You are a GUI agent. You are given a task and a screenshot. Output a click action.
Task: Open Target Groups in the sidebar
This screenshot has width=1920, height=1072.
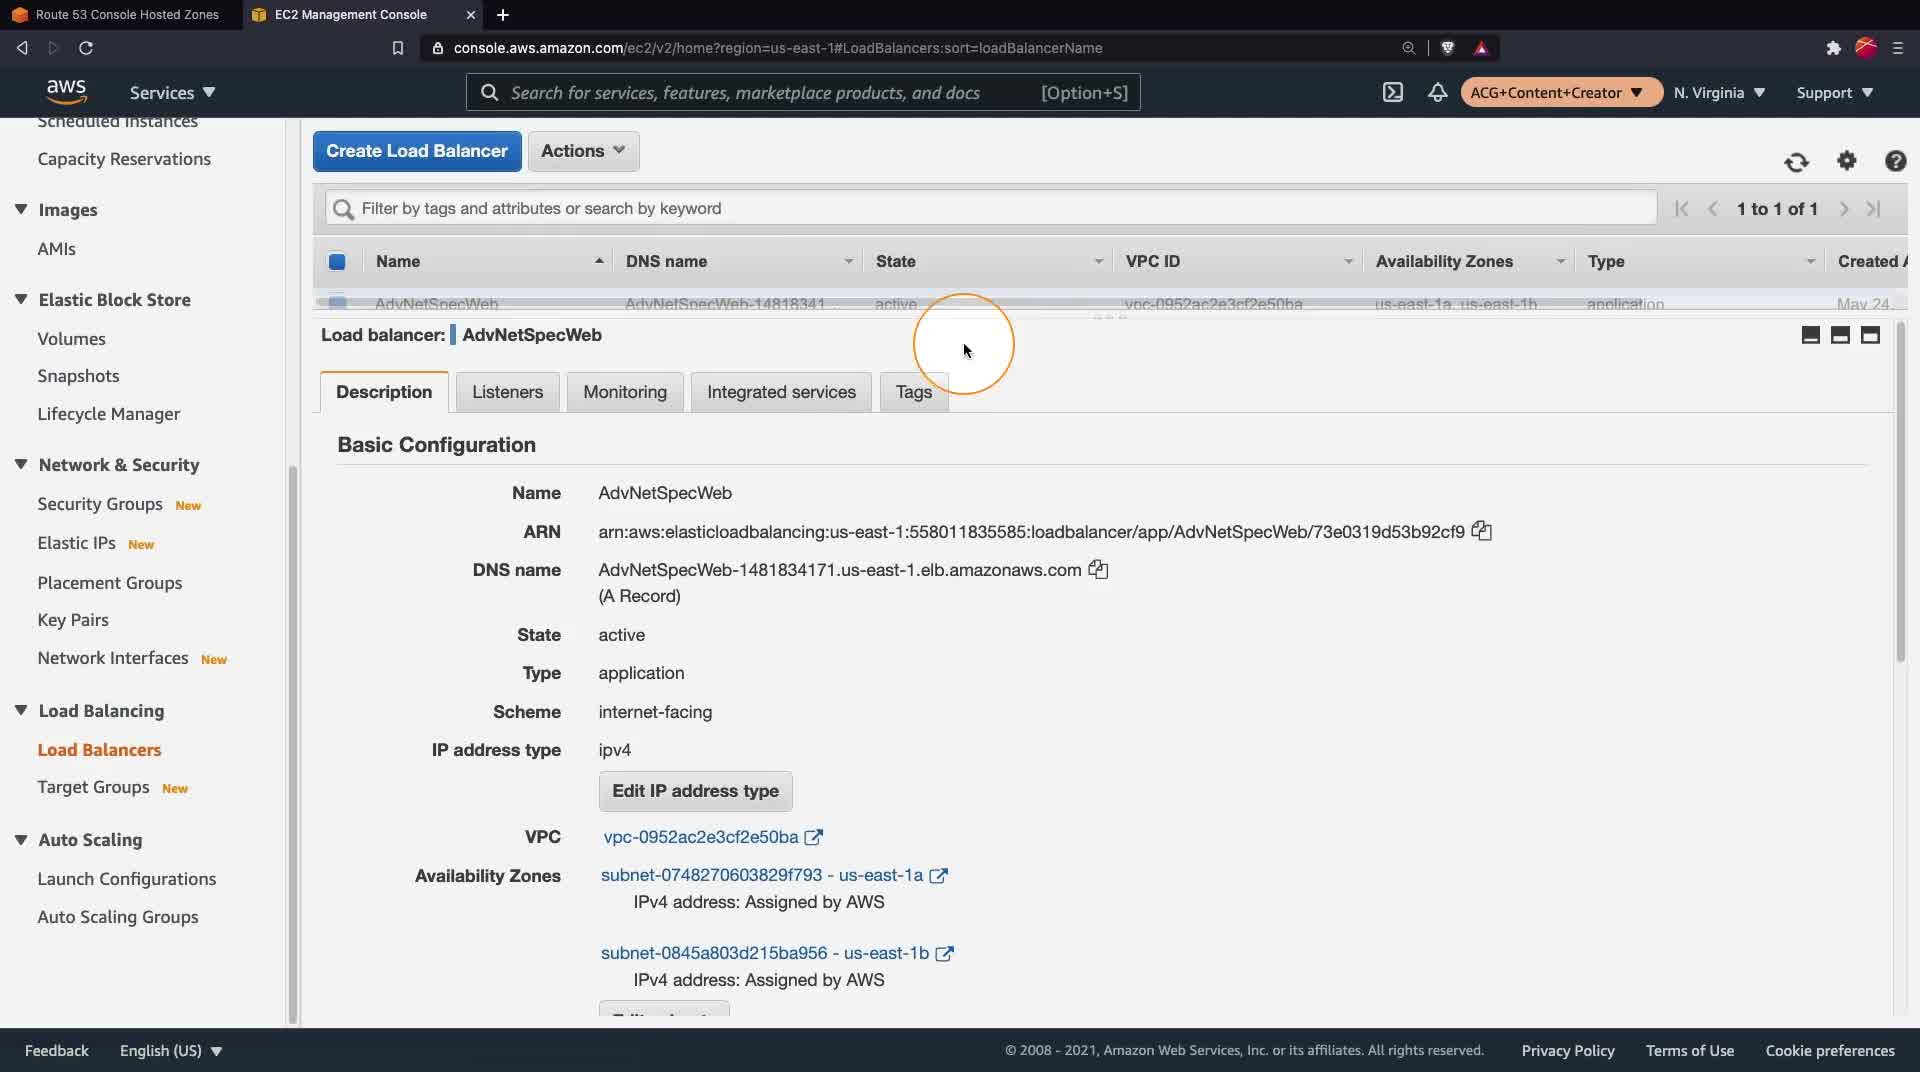tap(93, 787)
